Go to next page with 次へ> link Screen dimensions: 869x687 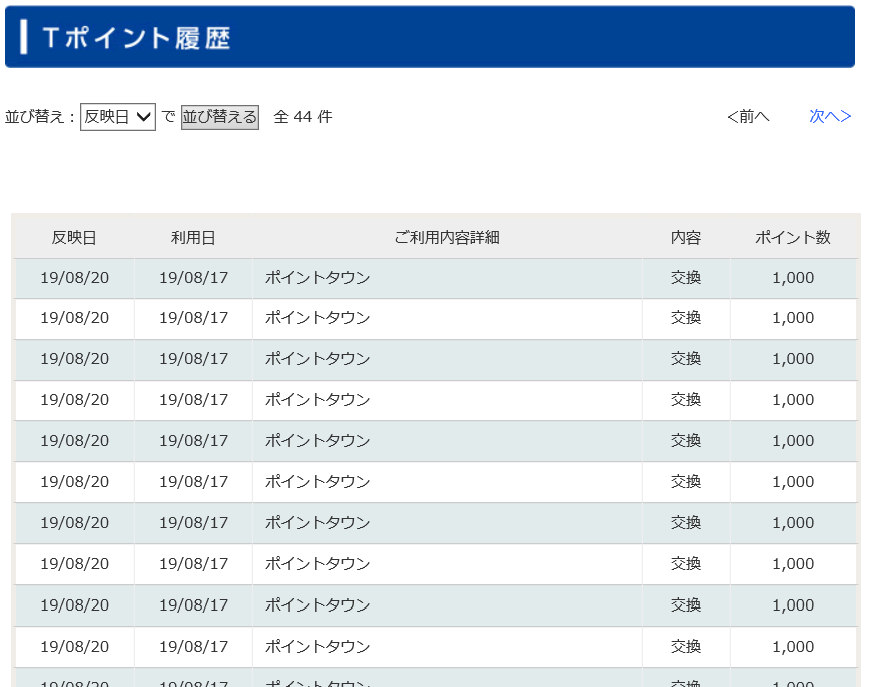(x=830, y=116)
